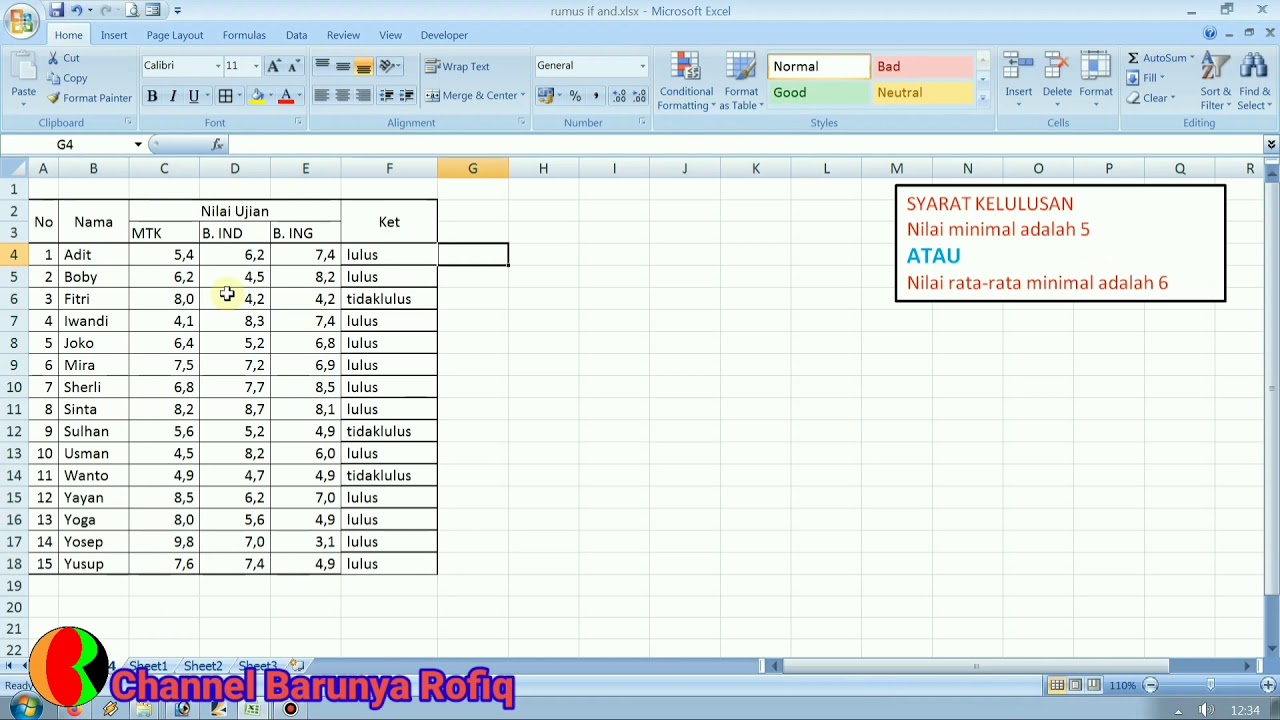Screen dimensions: 1280x720
Task: Click Delete in Cells group
Action: pos(1057,80)
